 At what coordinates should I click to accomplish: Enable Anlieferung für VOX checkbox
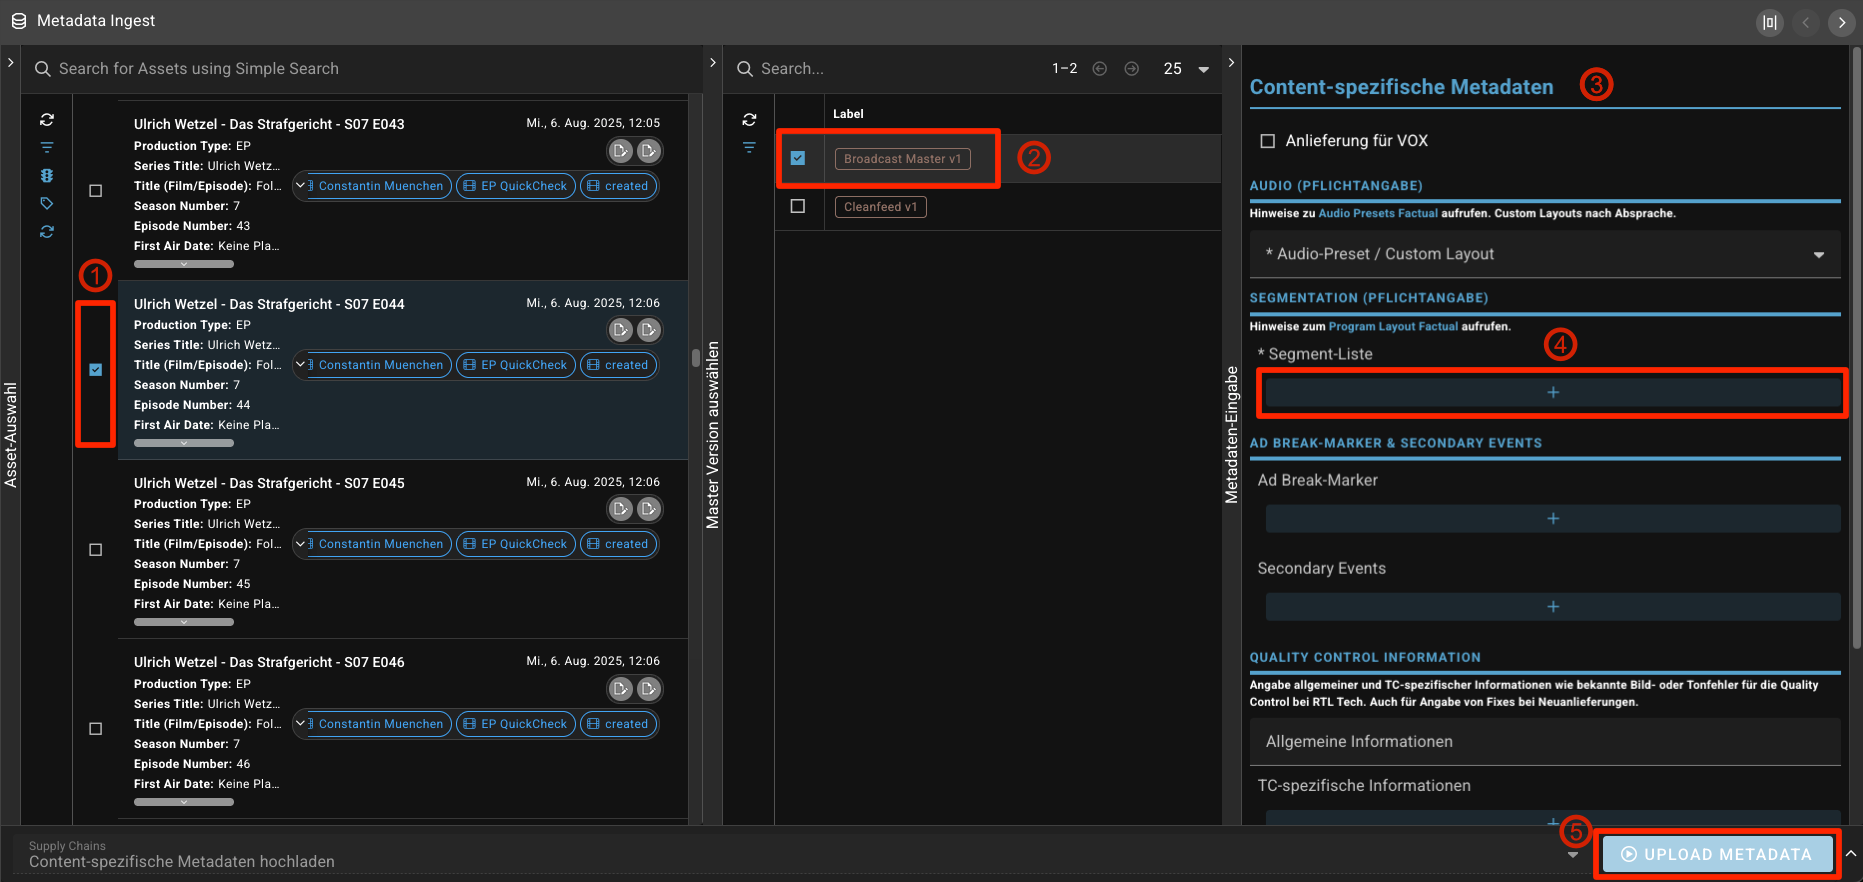pos(1267,141)
